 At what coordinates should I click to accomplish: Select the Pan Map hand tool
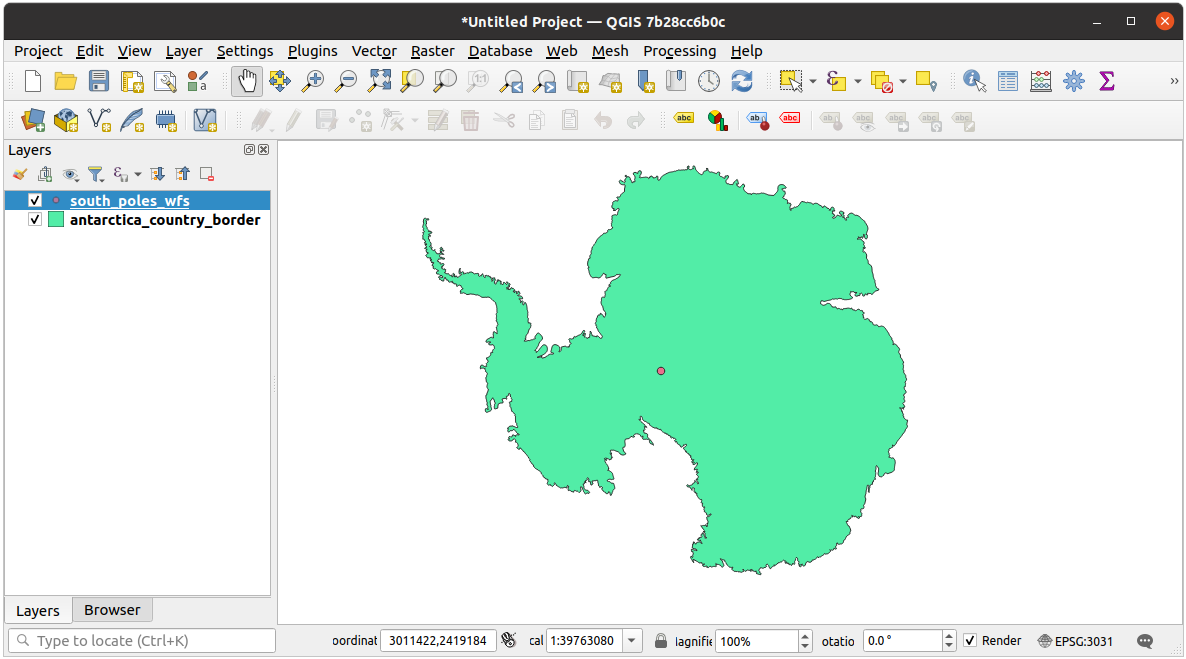click(x=247, y=81)
